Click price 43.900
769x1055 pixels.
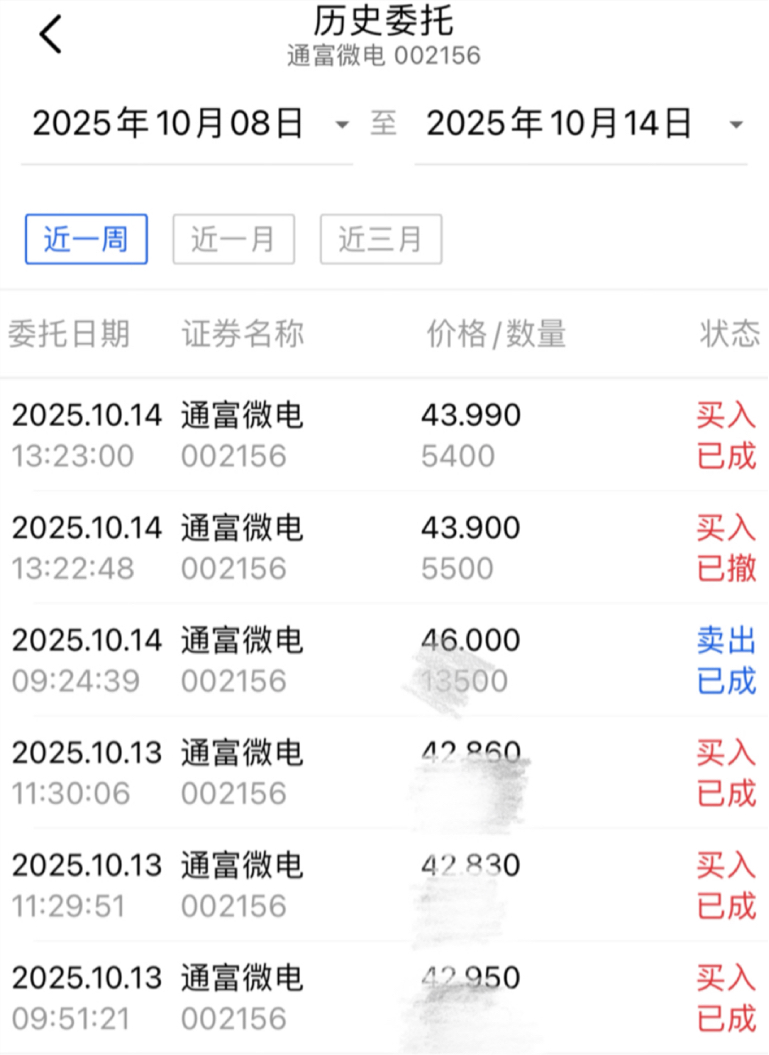[471, 528]
